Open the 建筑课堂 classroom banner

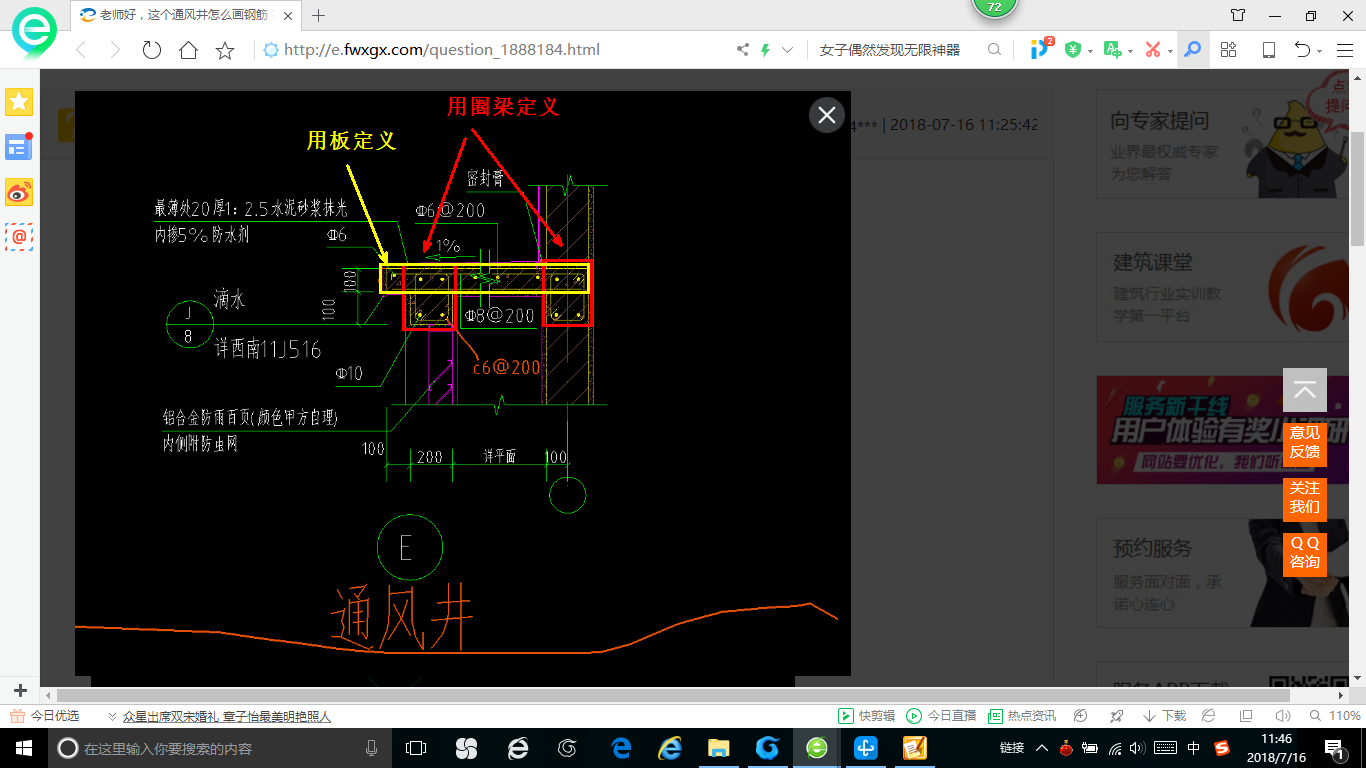coord(1223,288)
